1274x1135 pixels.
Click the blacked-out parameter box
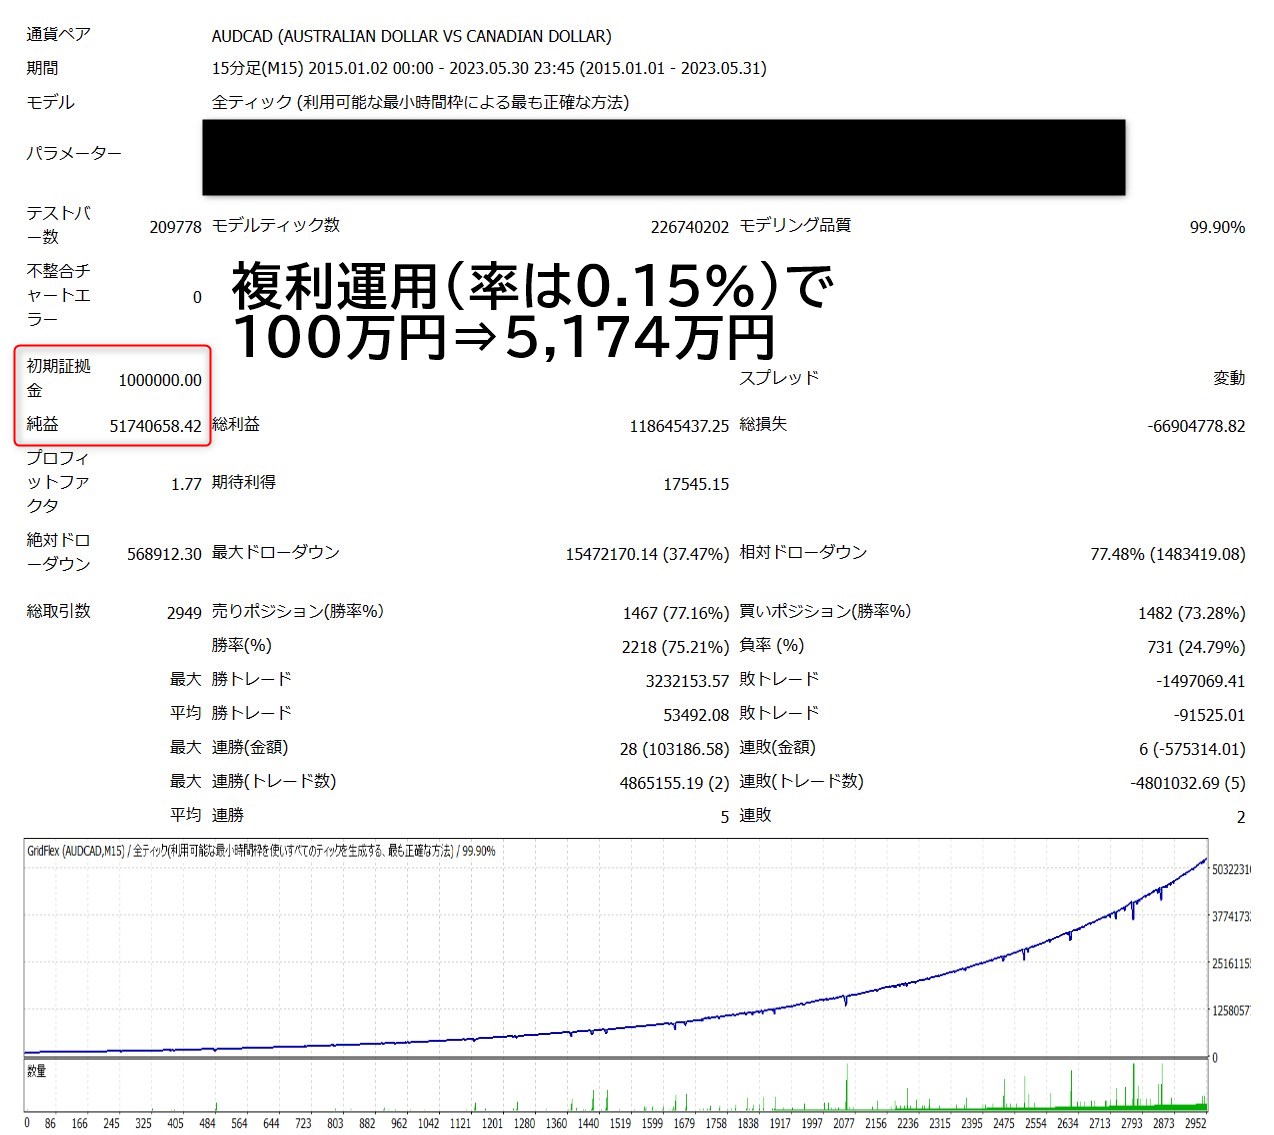point(663,157)
